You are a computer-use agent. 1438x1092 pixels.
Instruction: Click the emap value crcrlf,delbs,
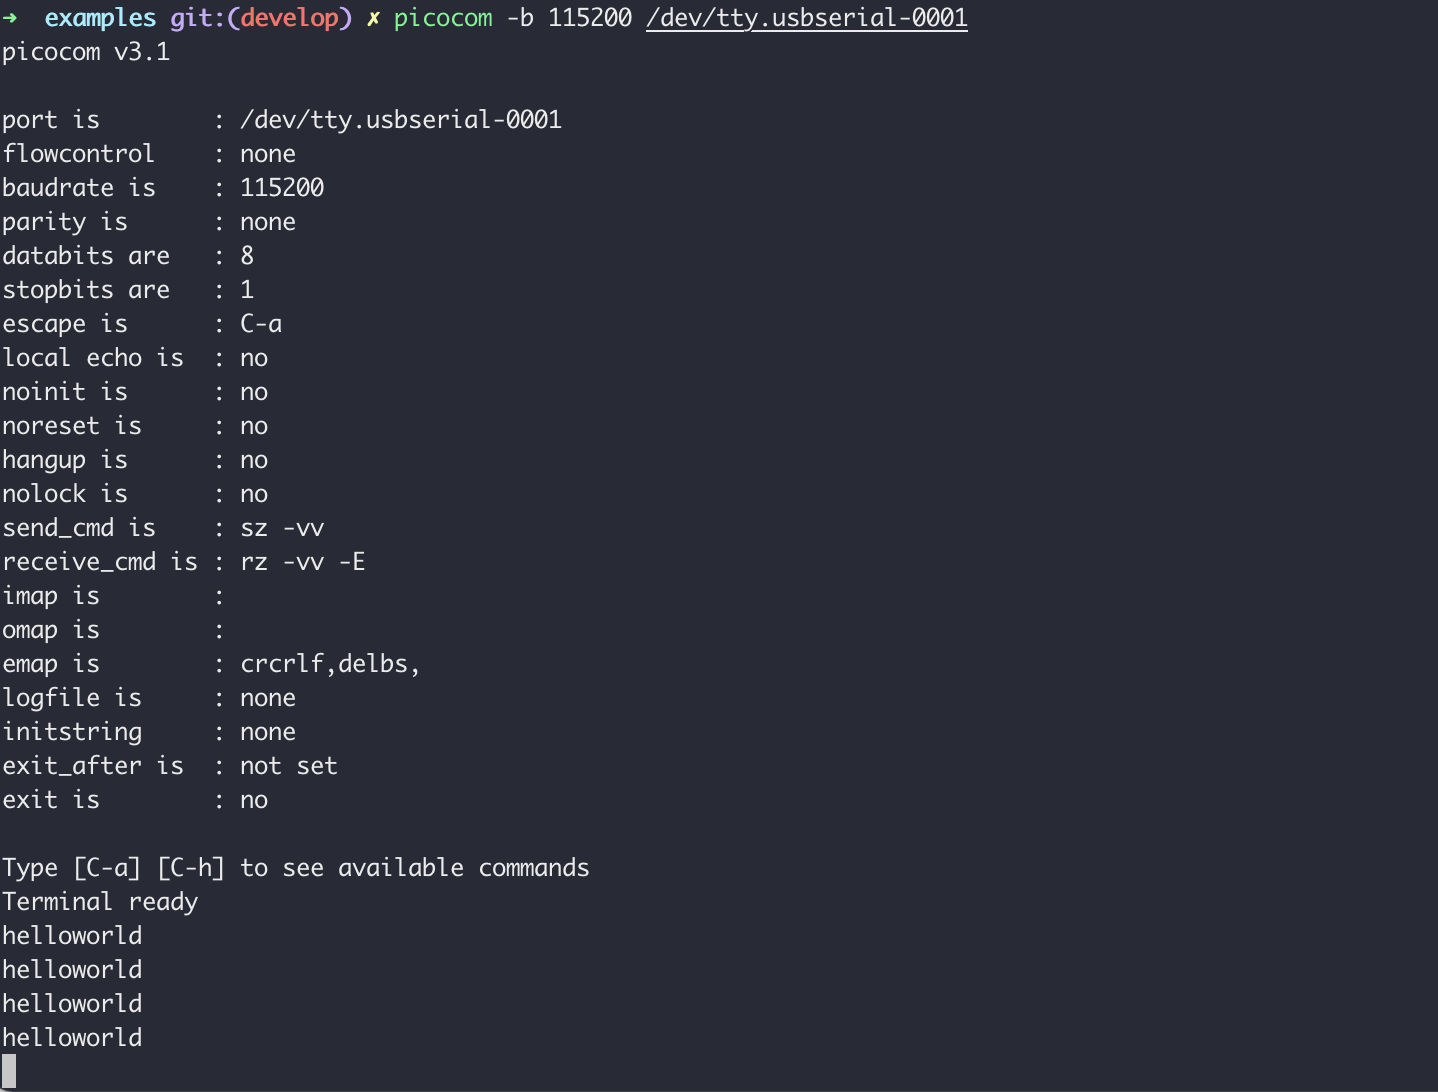tap(330, 664)
